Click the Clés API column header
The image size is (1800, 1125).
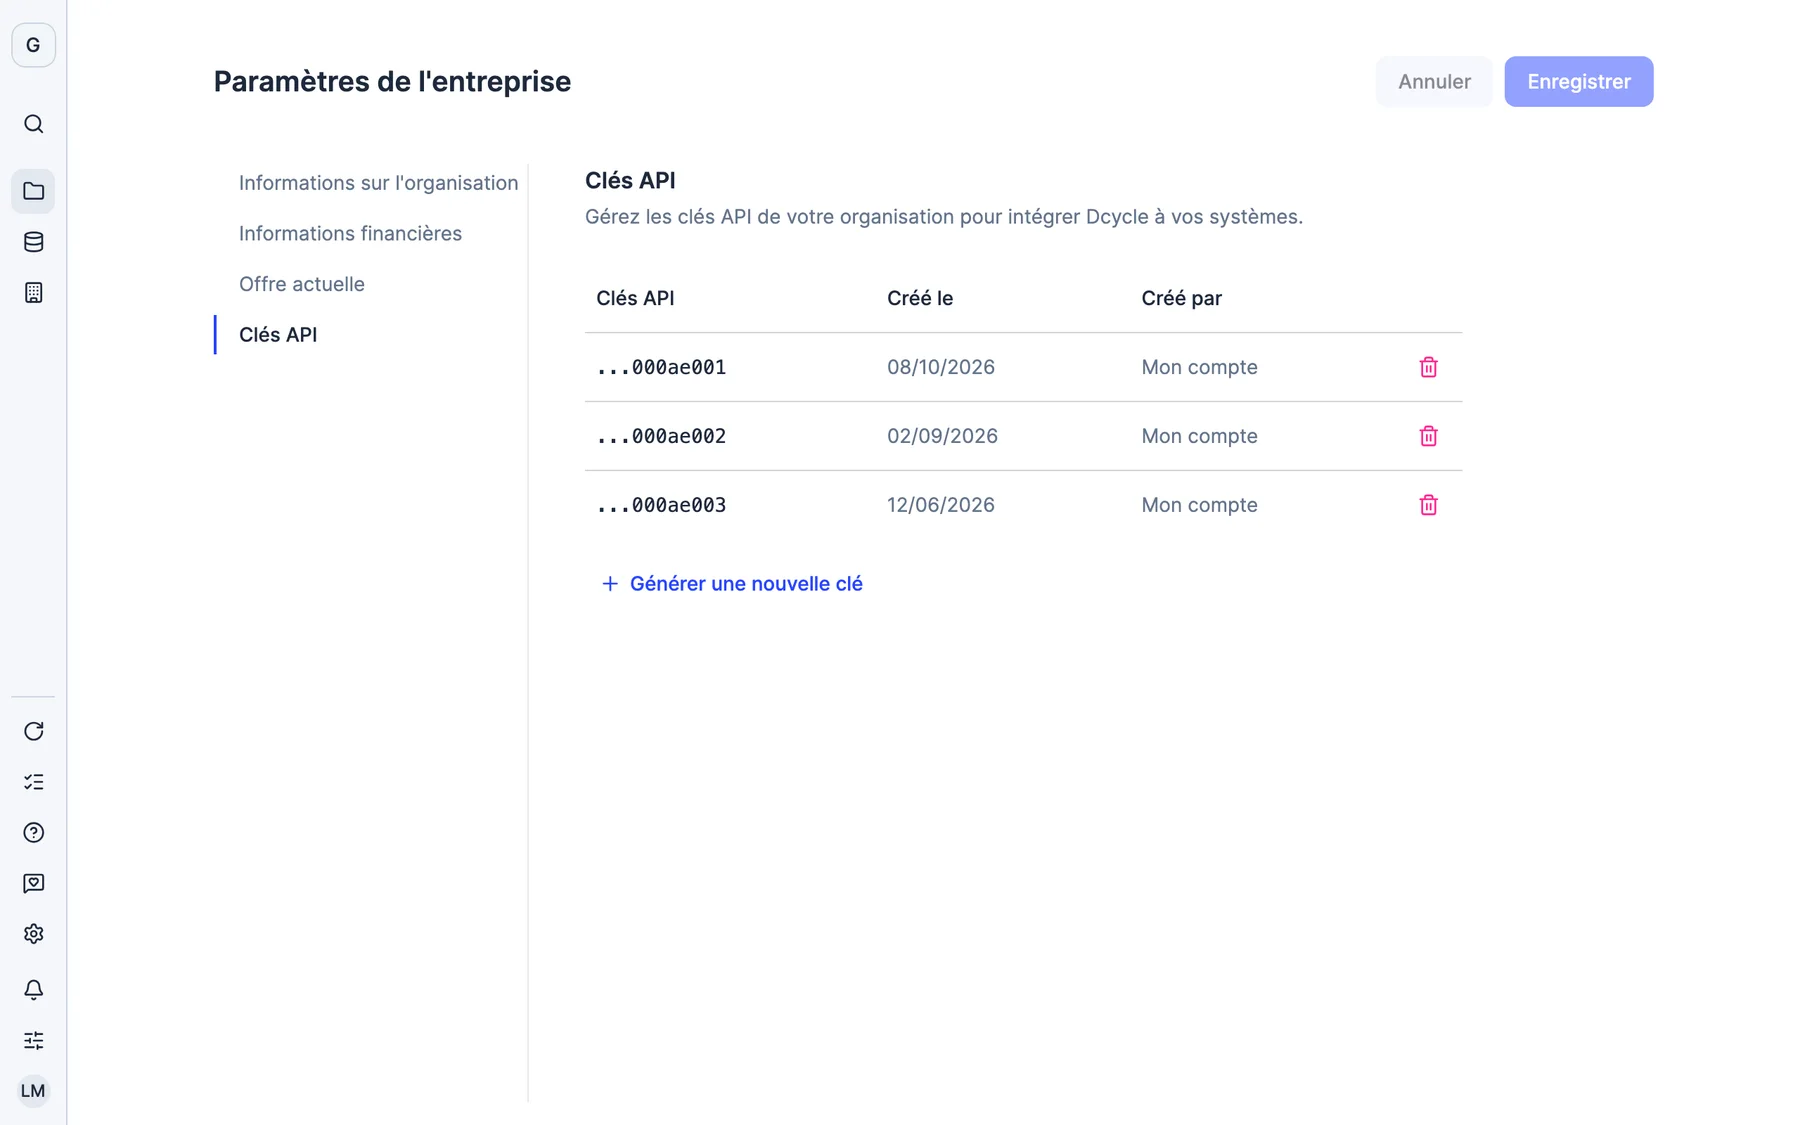[635, 298]
